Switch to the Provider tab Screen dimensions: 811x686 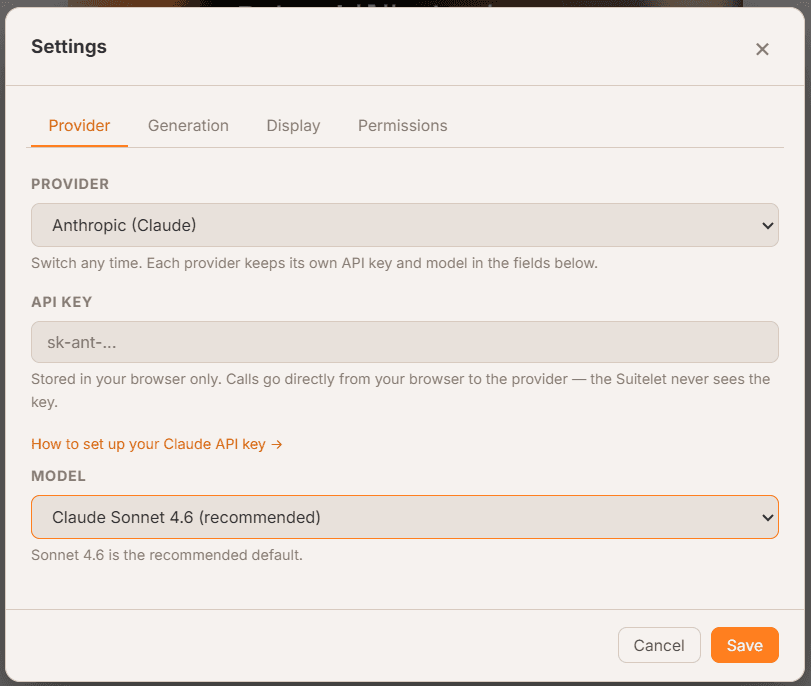click(x=79, y=126)
